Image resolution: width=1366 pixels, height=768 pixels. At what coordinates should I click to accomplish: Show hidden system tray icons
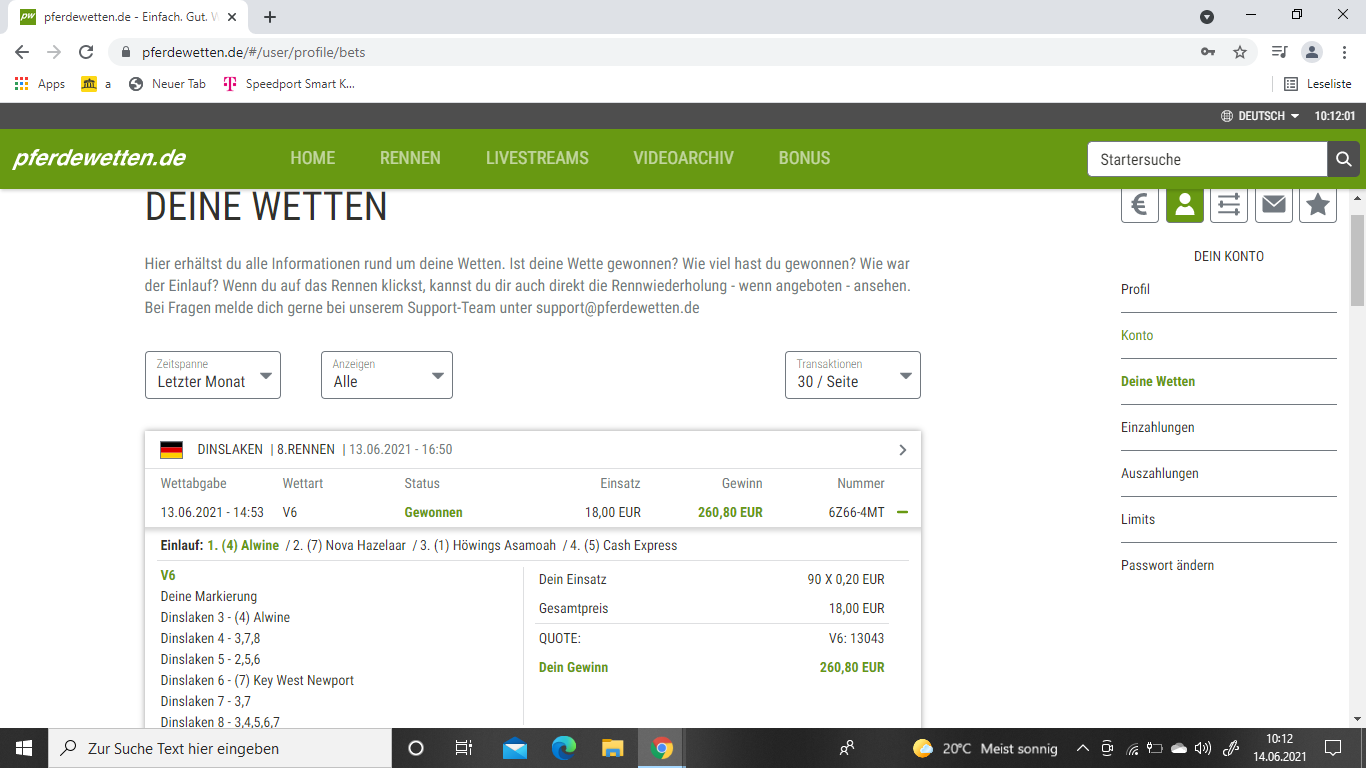(1083, 748)
